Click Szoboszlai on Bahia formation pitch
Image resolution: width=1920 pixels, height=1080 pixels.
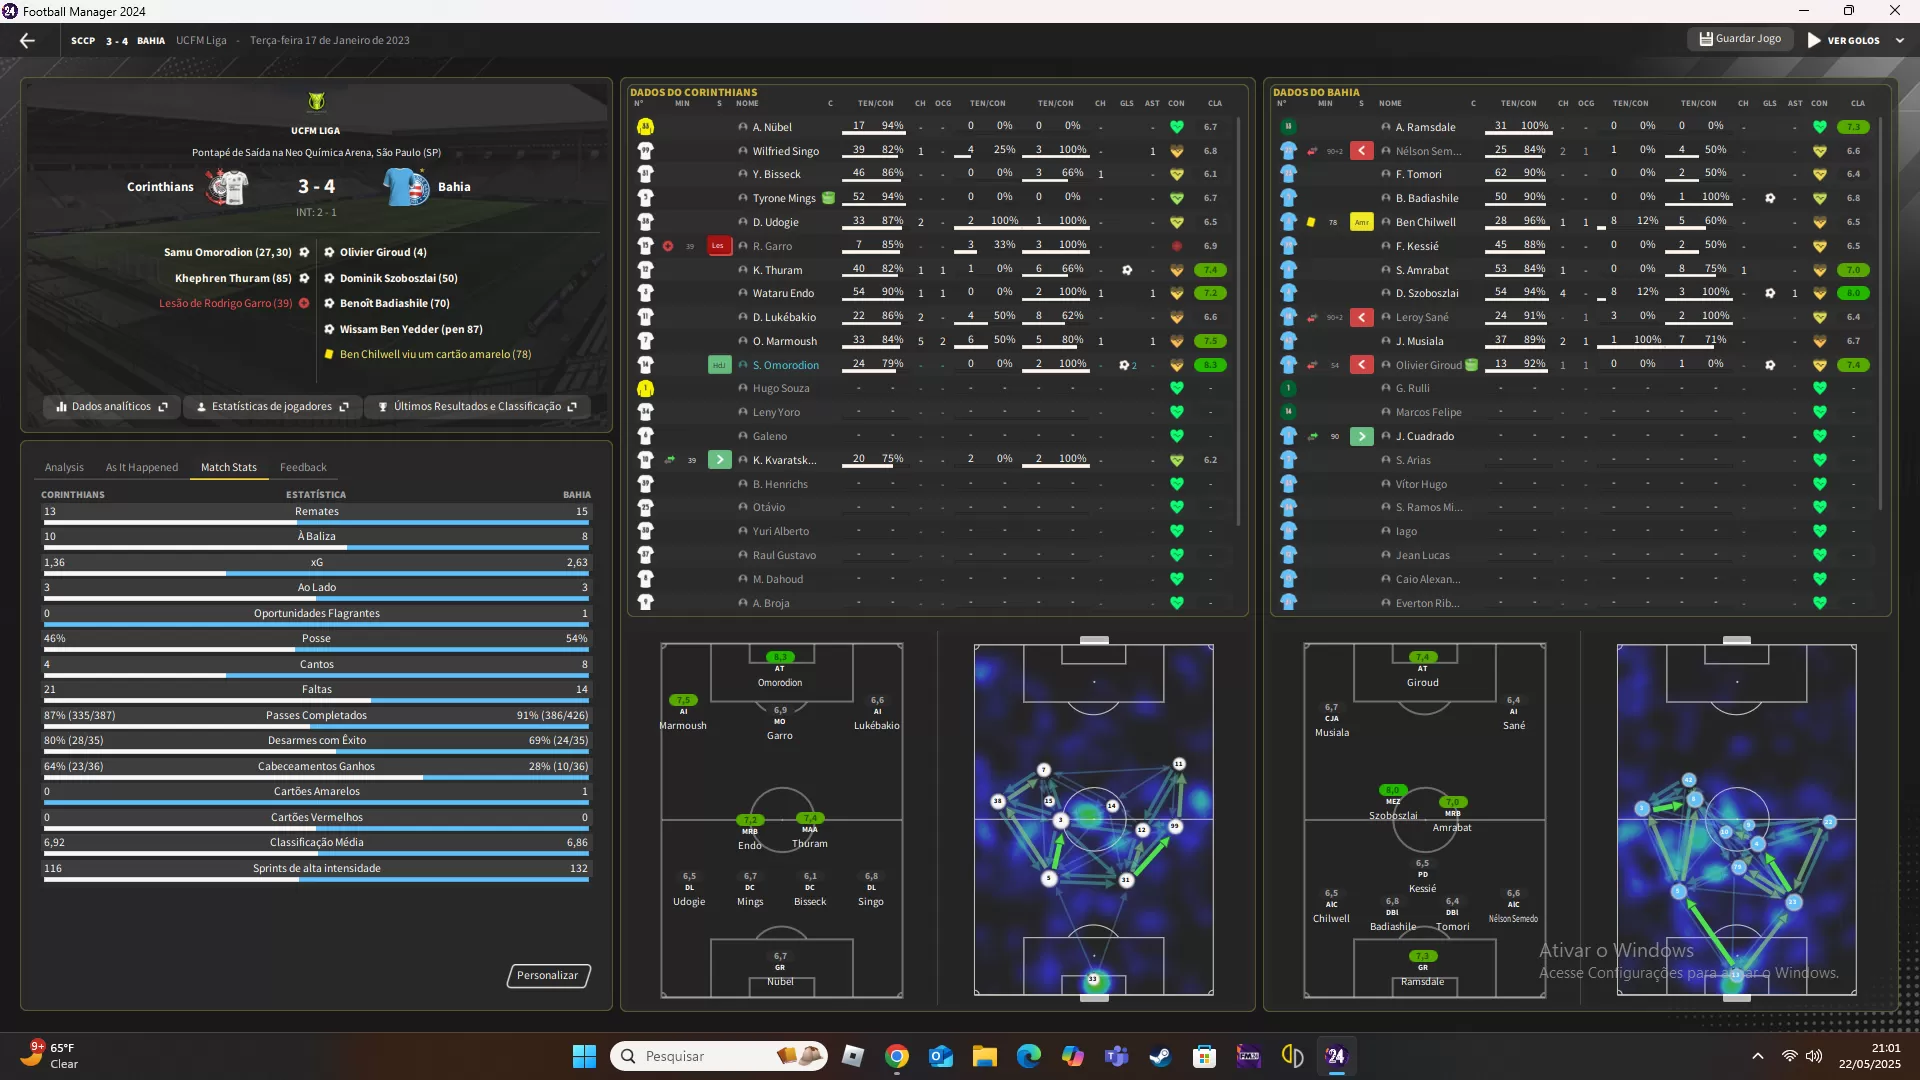click(x=1393, y=803)
